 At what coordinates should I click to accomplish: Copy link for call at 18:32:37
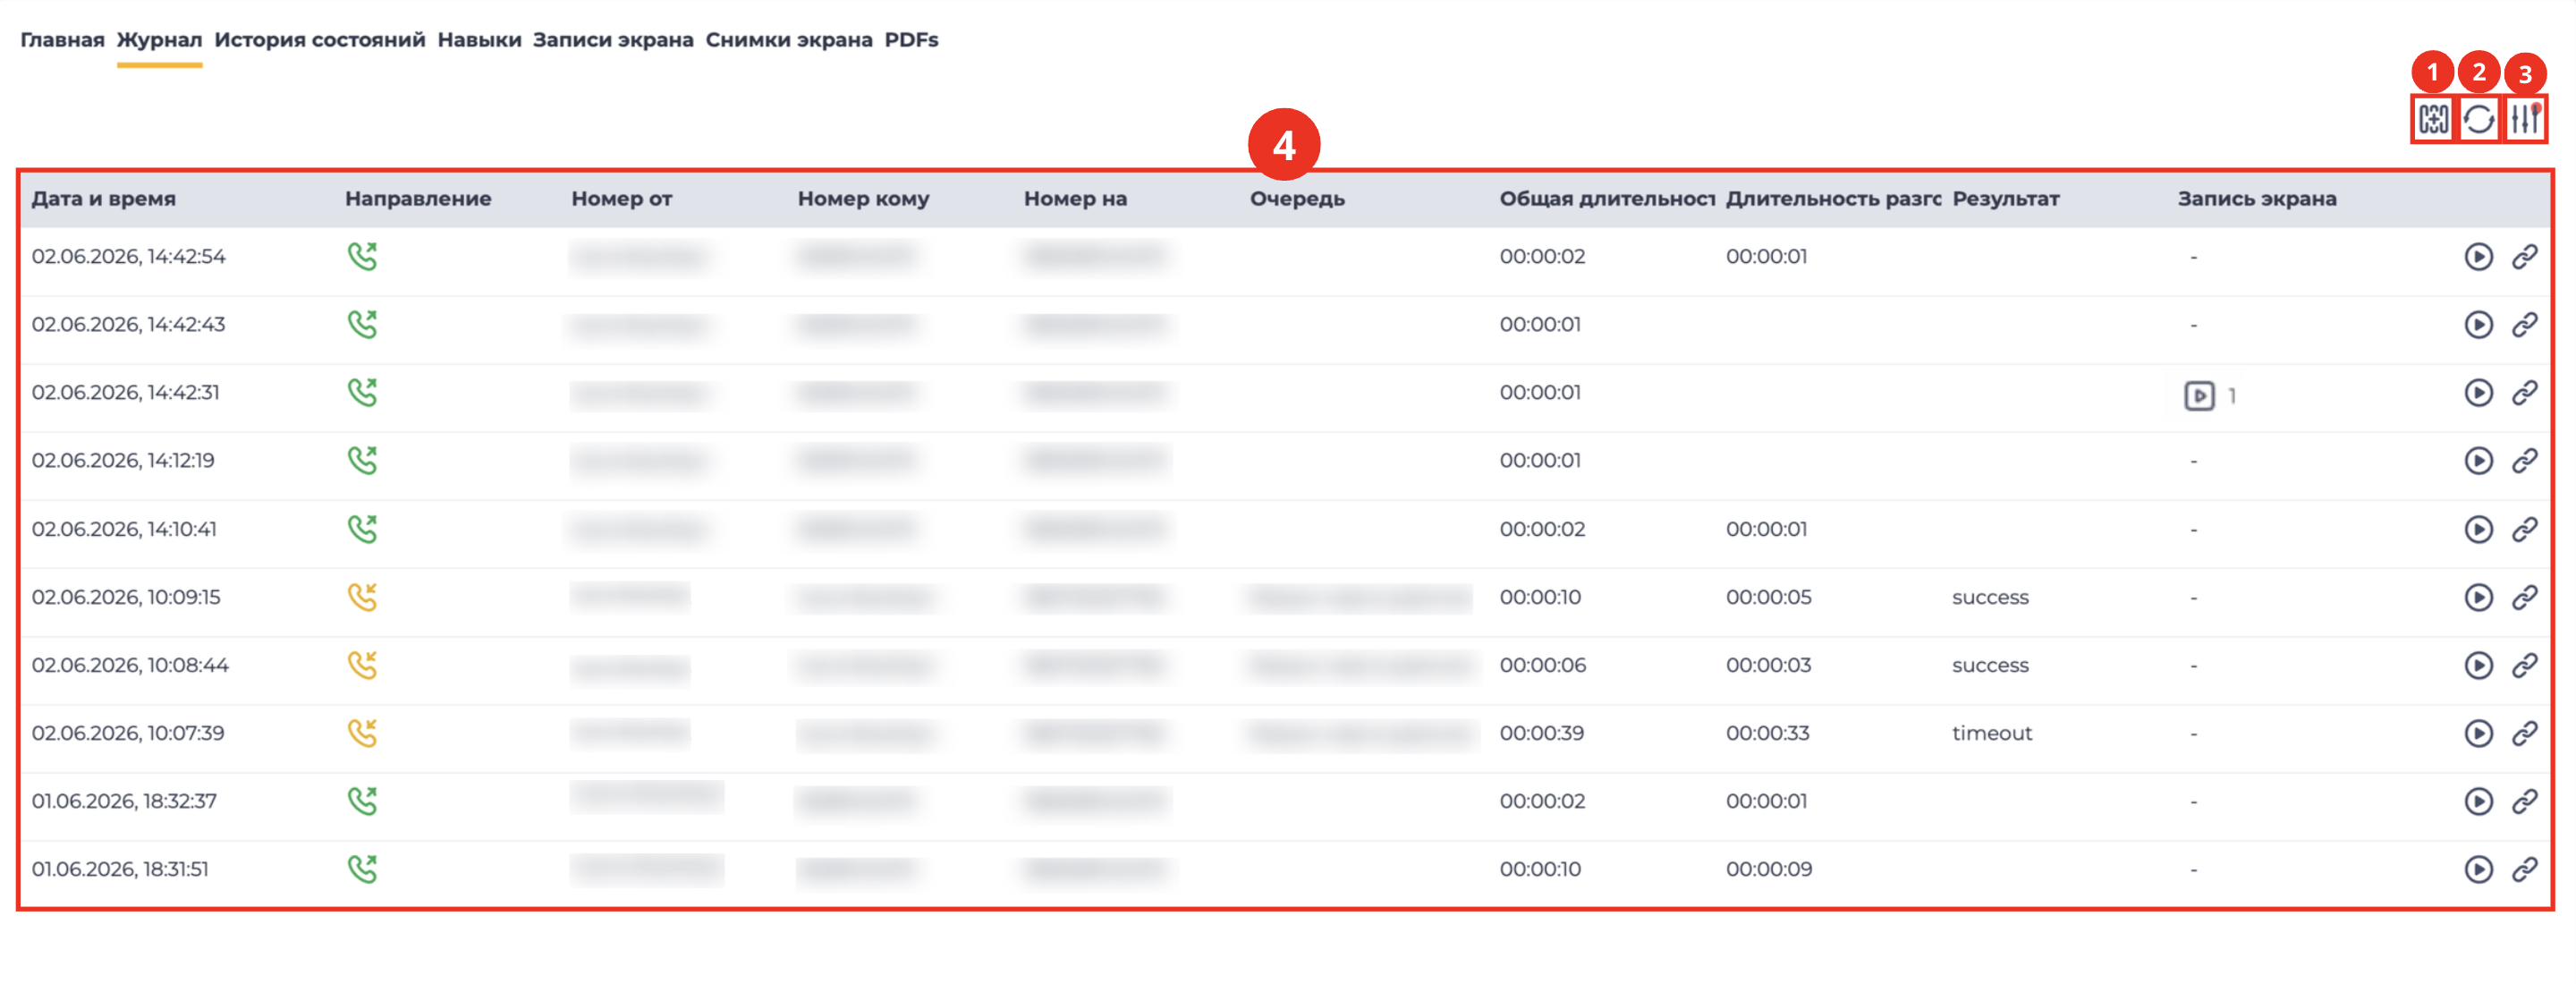point(2524,801)
